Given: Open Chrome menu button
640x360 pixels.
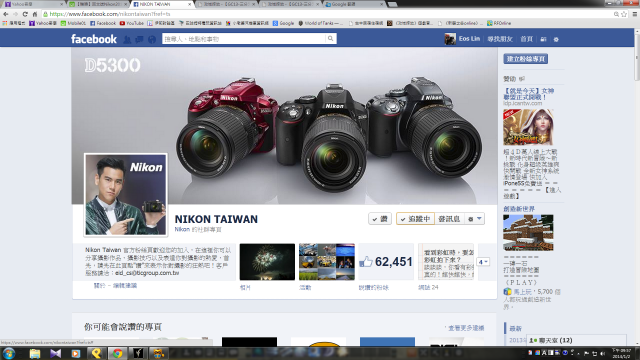Looking at the screenshot, I should [x=635, y=14].
